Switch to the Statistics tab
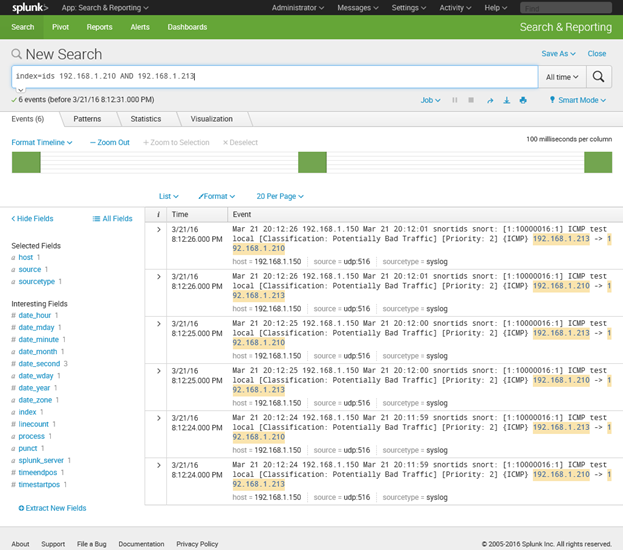623x550 pixels. 146,119
